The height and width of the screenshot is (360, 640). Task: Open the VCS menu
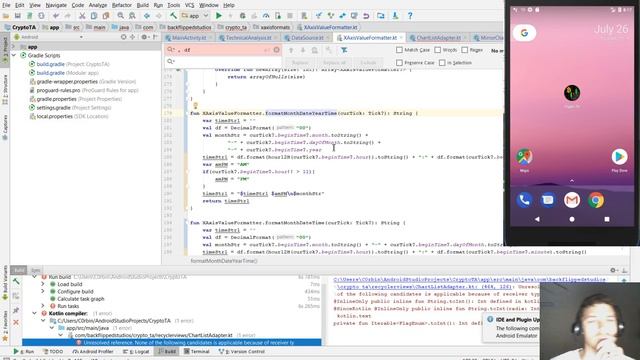(189, 5)
